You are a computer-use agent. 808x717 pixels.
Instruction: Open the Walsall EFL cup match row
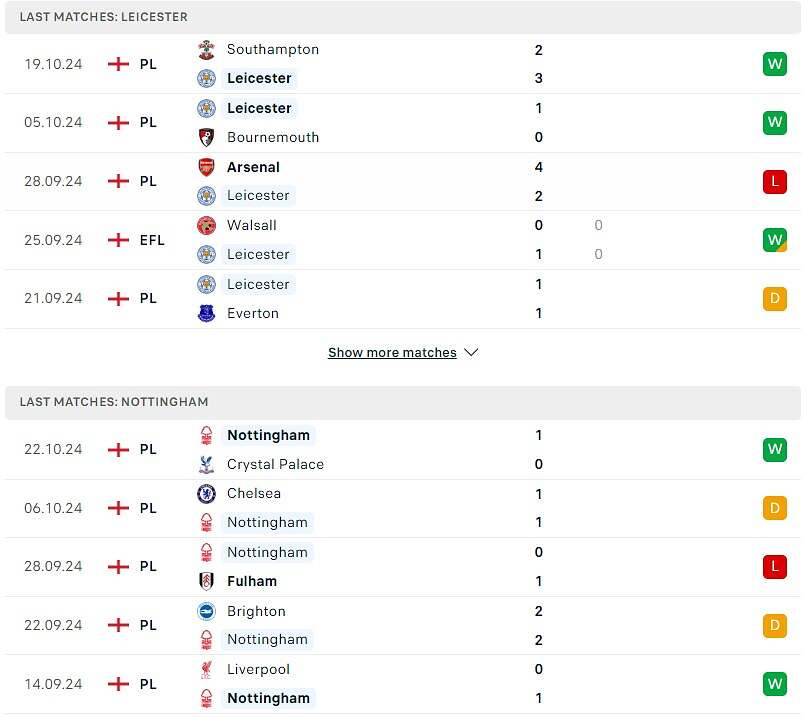(400, 240)
